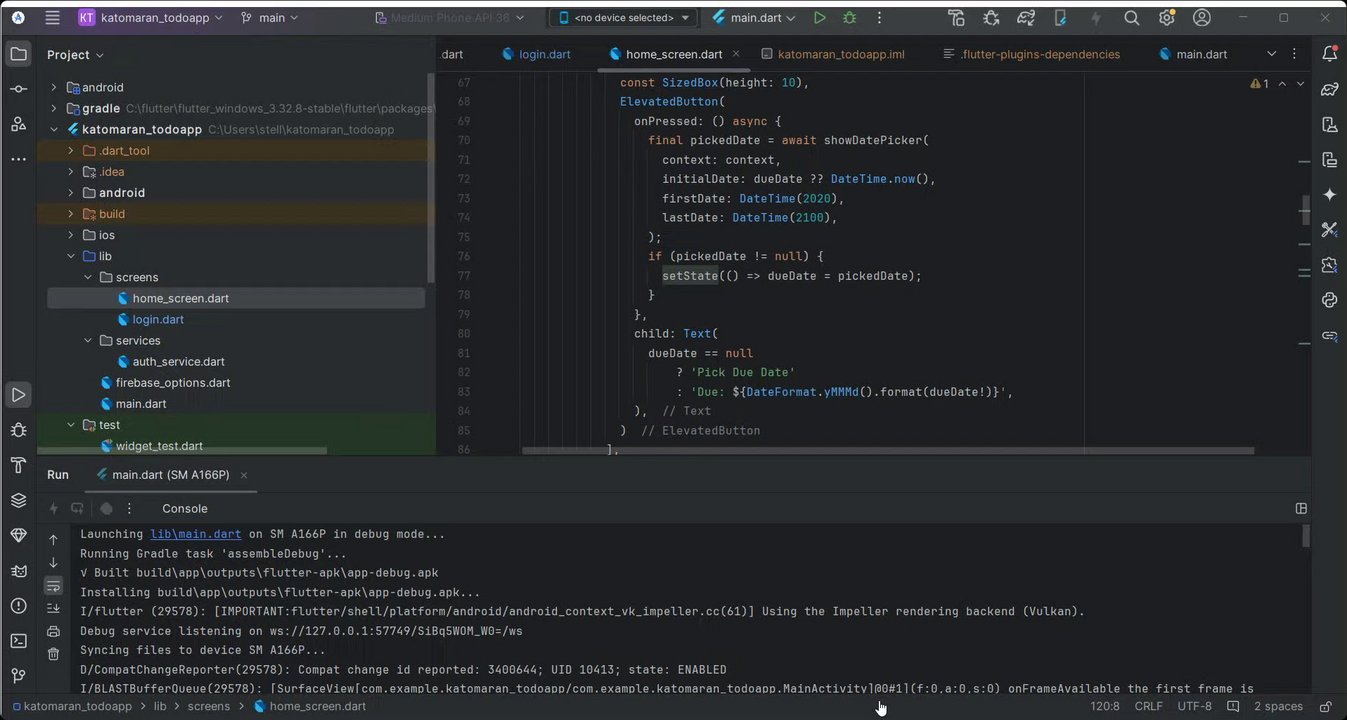Expand the .dart_tool folder in project tree
This screenshot has width=1347, height=720.
[70, 151]
